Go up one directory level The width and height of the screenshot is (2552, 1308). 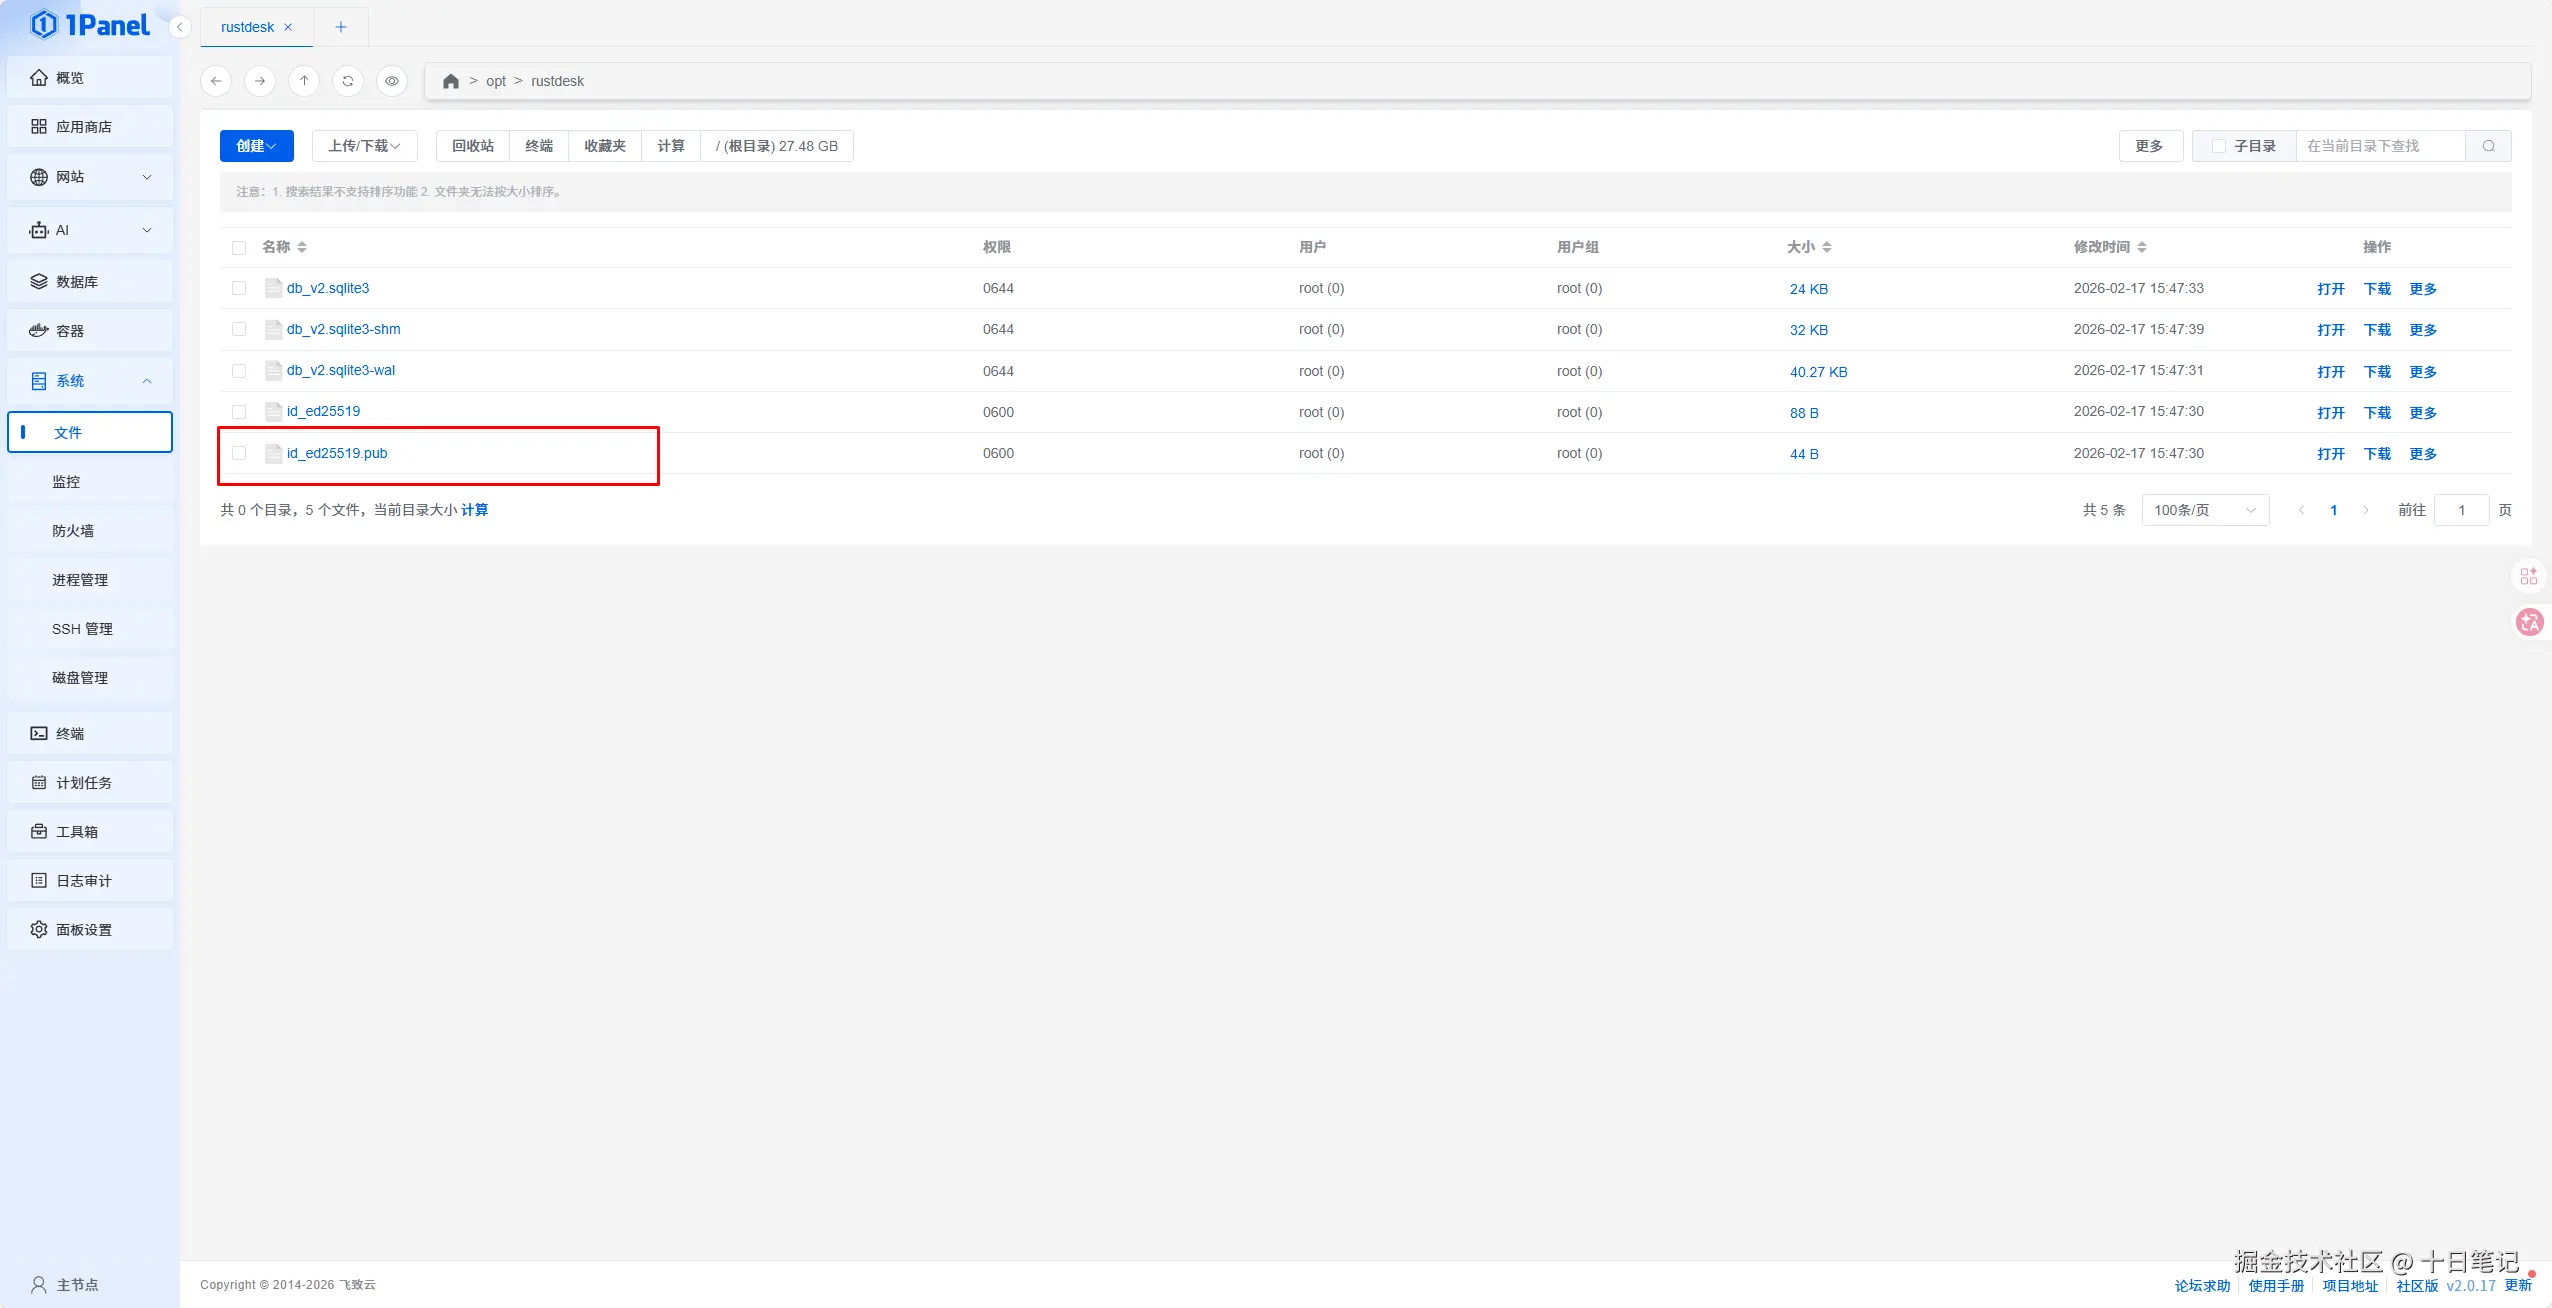tap(304, 81)
